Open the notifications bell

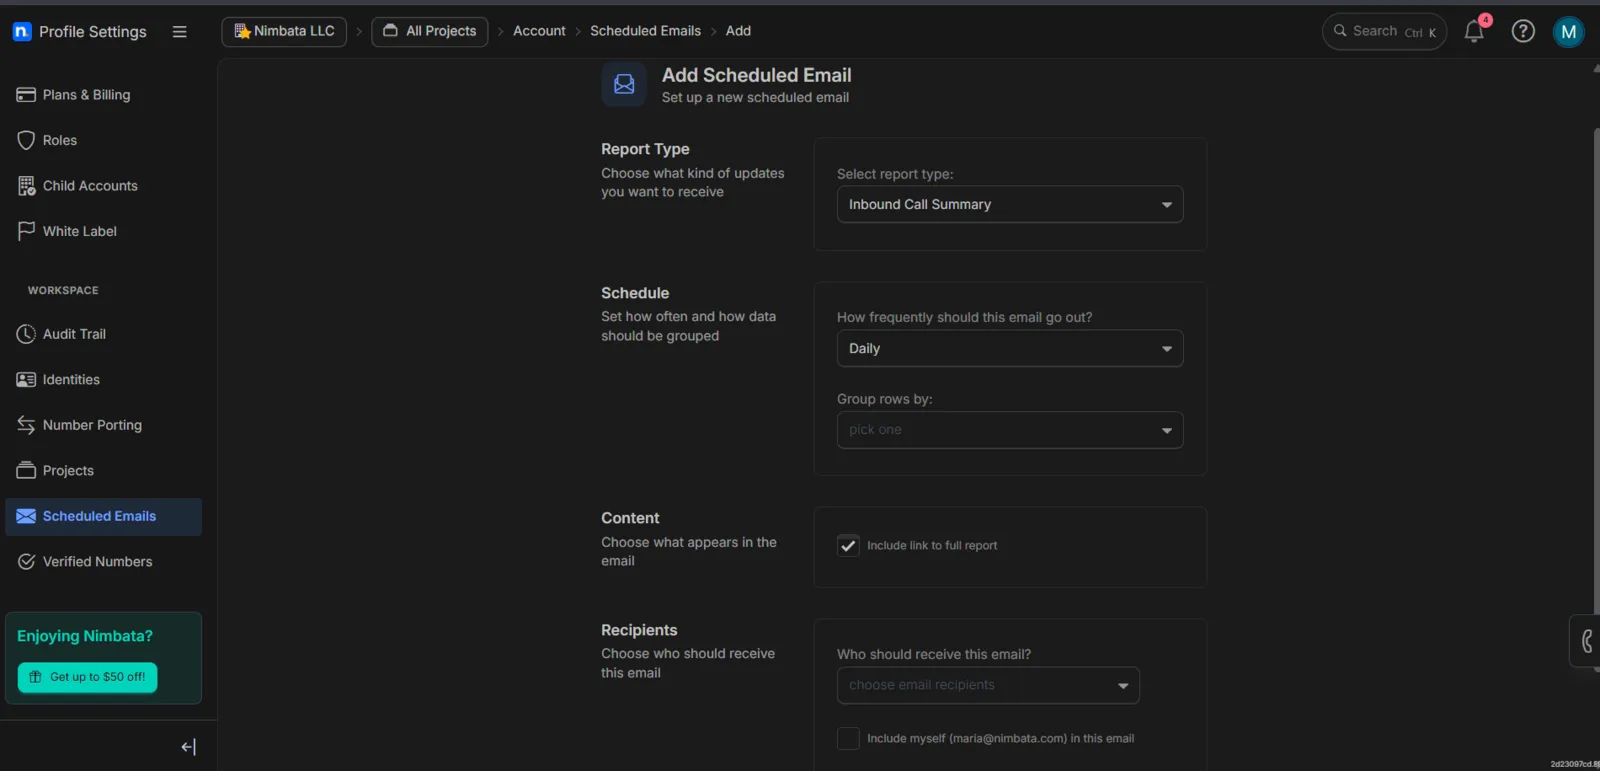pos(1474,32)
